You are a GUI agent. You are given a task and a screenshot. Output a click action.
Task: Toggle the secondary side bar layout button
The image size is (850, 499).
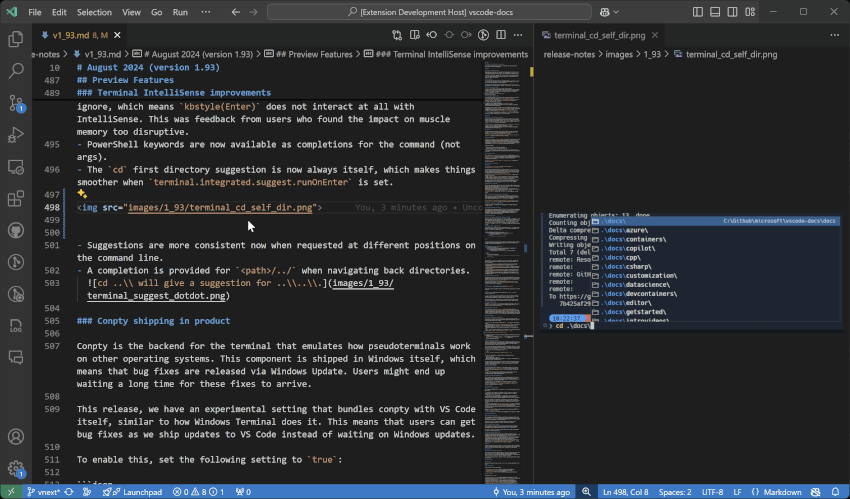[732, 12]
